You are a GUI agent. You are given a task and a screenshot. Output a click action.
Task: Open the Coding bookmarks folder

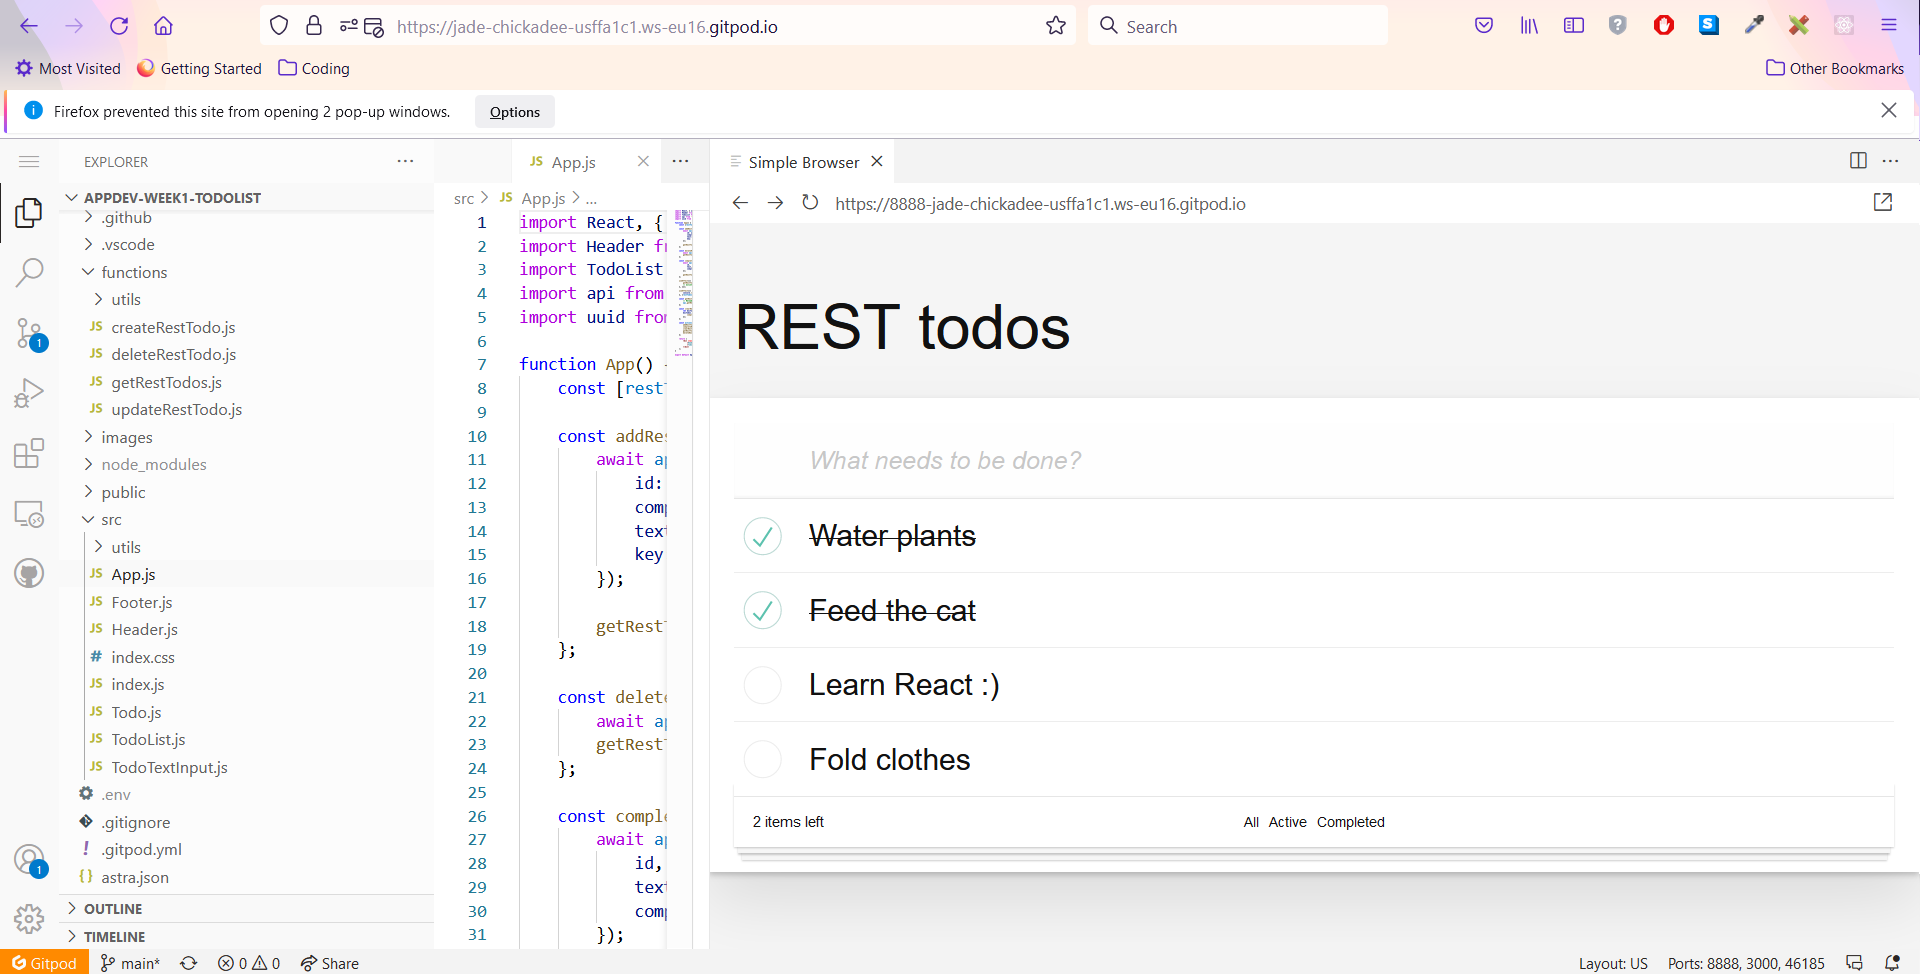click(x=313, y=68)
